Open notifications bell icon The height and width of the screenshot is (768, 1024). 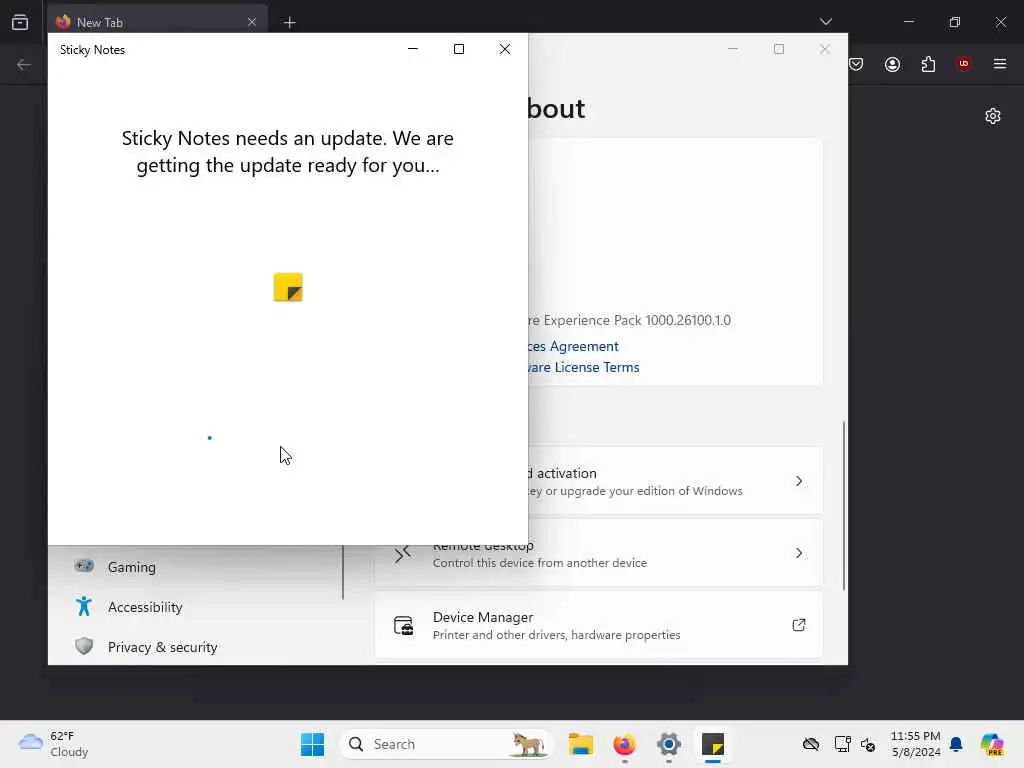[x=956, y=744]
